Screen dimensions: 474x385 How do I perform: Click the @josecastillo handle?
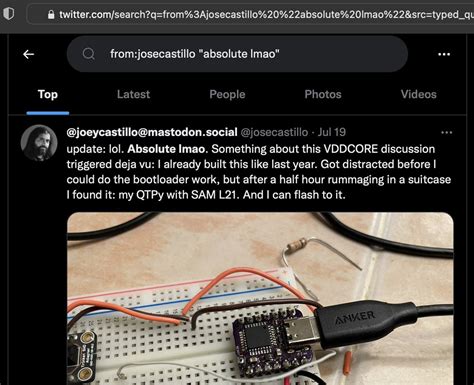[274, 132]
